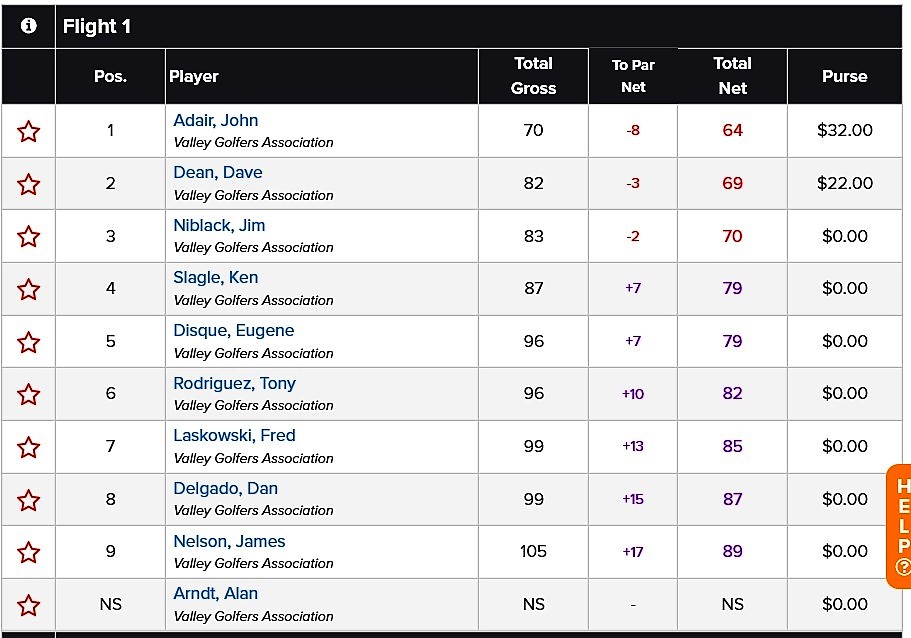911x638 pixels.
Task: Open Adair, John player link
Action: tap(216, 120)
